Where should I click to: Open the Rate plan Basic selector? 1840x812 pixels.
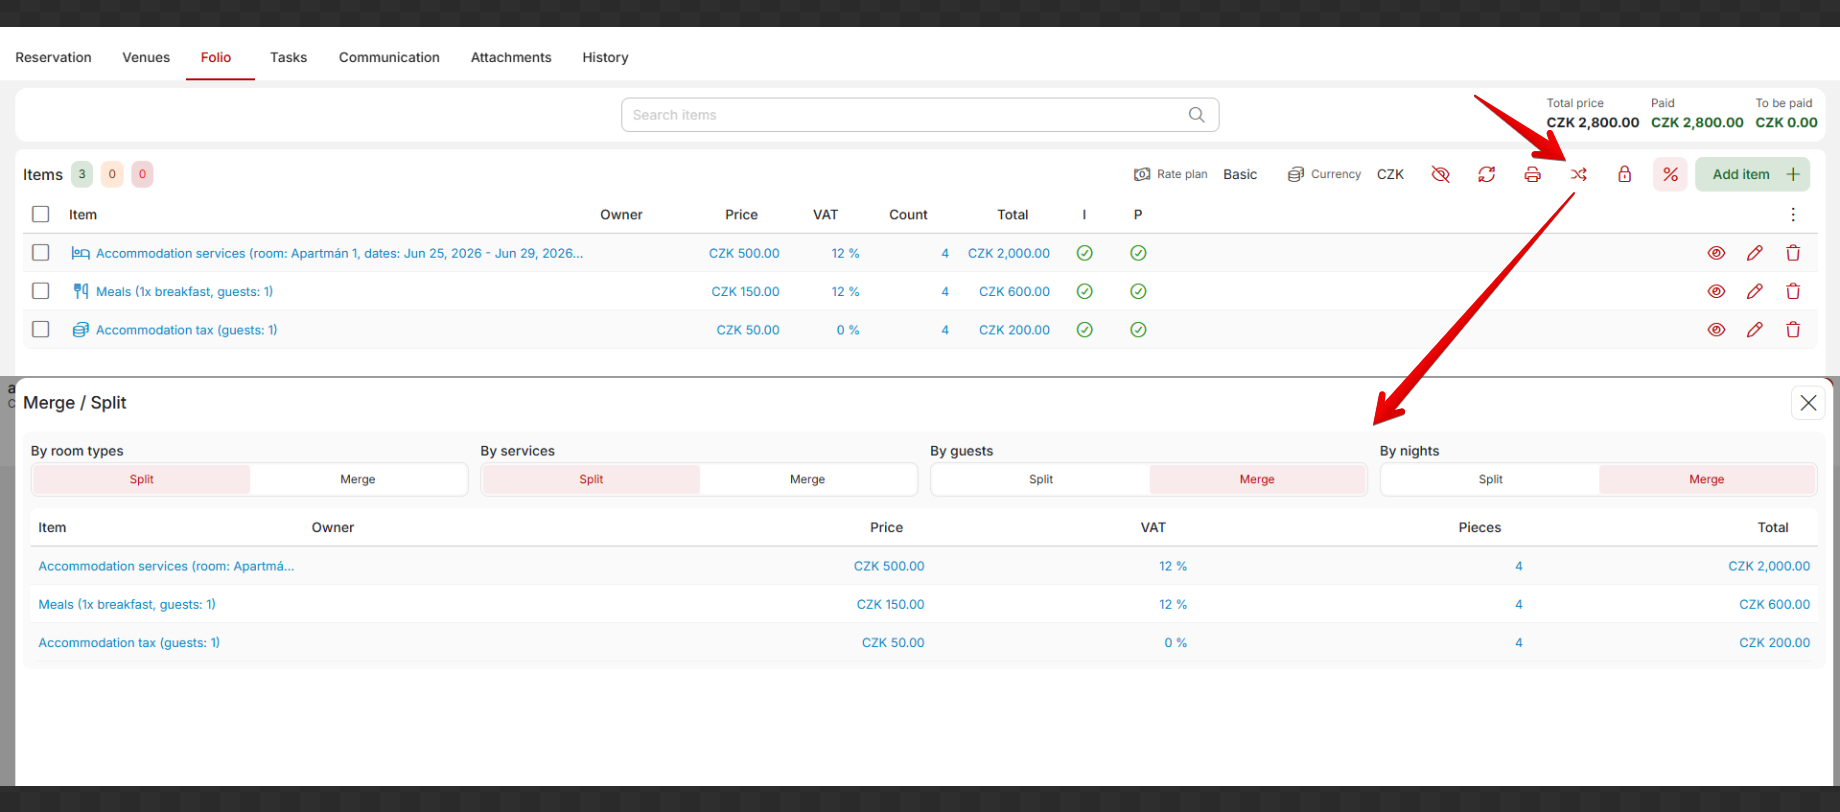click(x=1196, y=174)
